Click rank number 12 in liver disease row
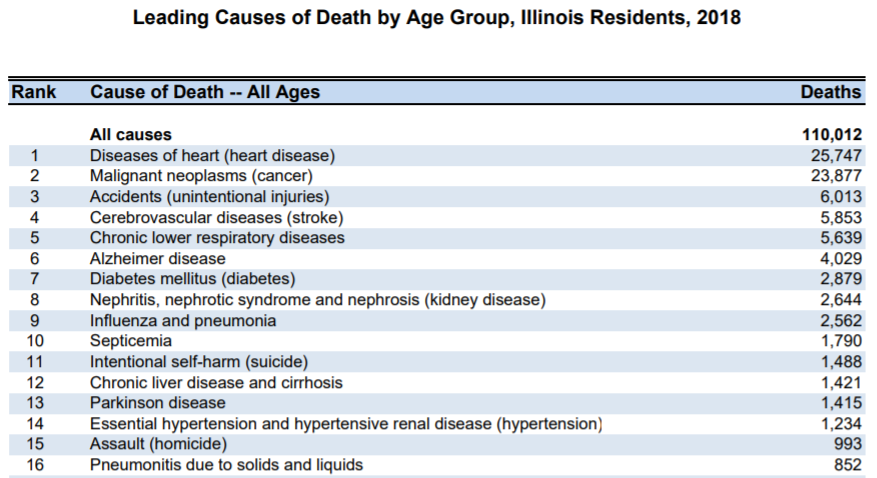 click(35, 382)
